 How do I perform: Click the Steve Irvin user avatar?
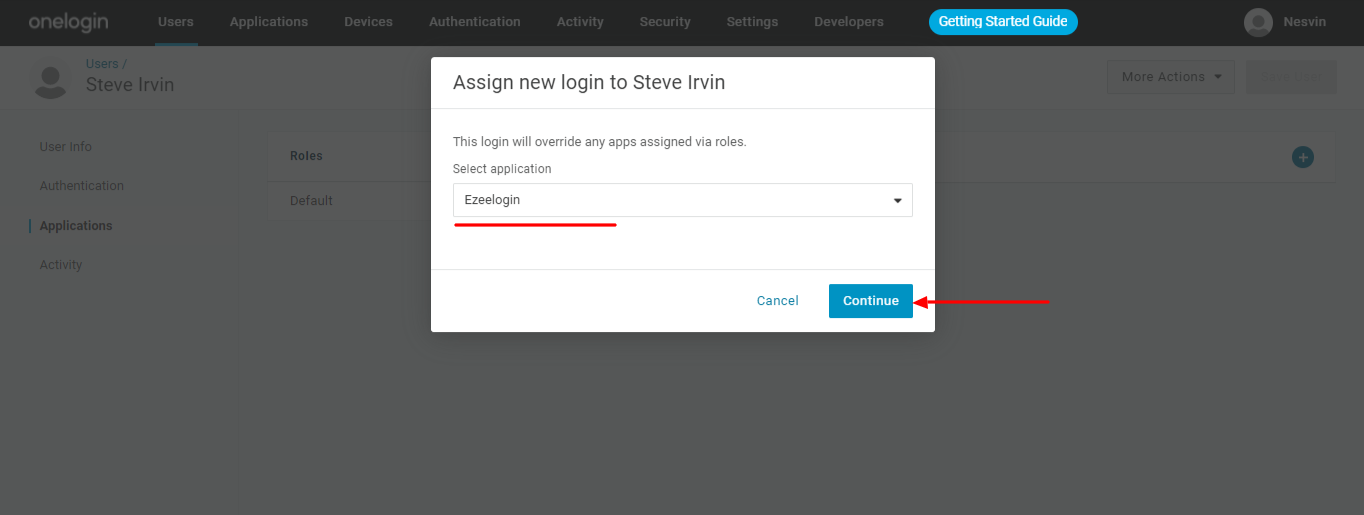[51, 79]
